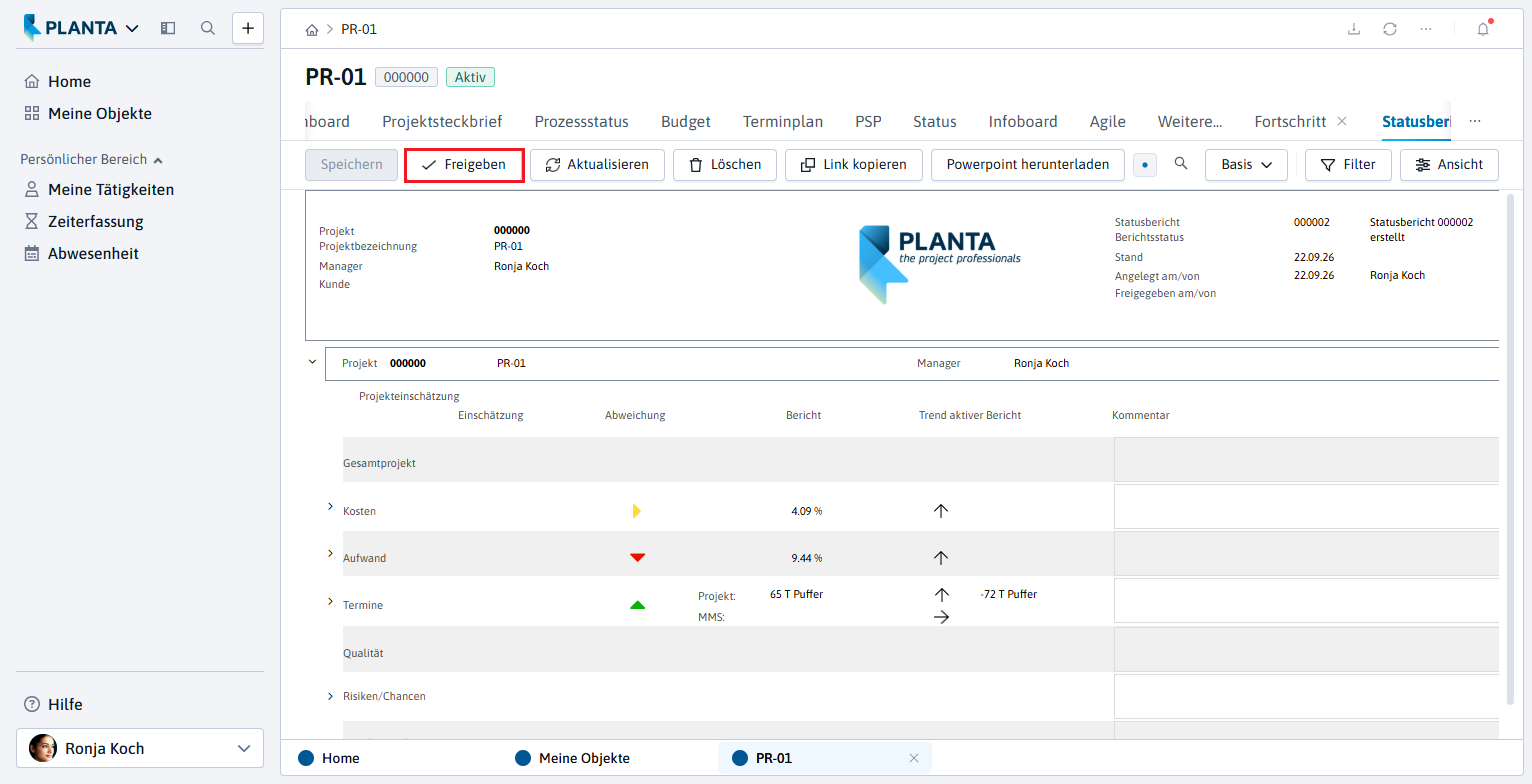Open the Ronja Koch user dropdown

pos(140,748)
